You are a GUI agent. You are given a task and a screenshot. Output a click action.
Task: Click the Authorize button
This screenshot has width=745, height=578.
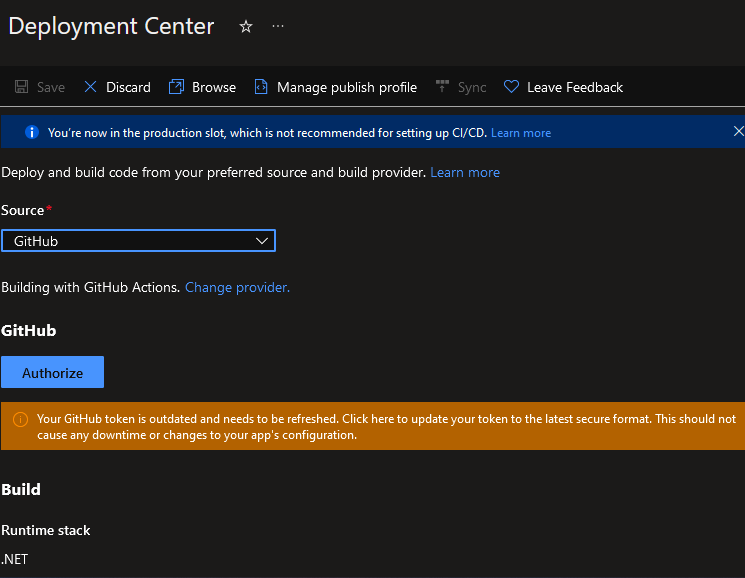52,372
